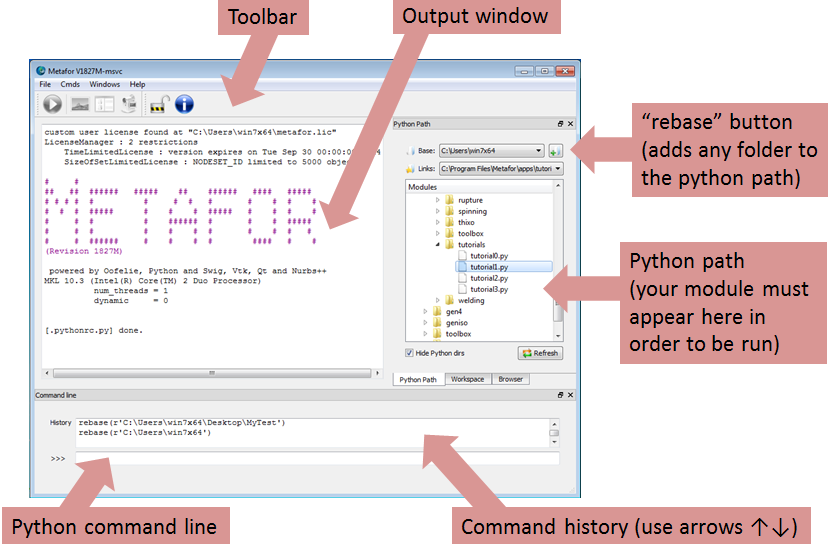Open the Cmds menu

[x=70, y=85]
